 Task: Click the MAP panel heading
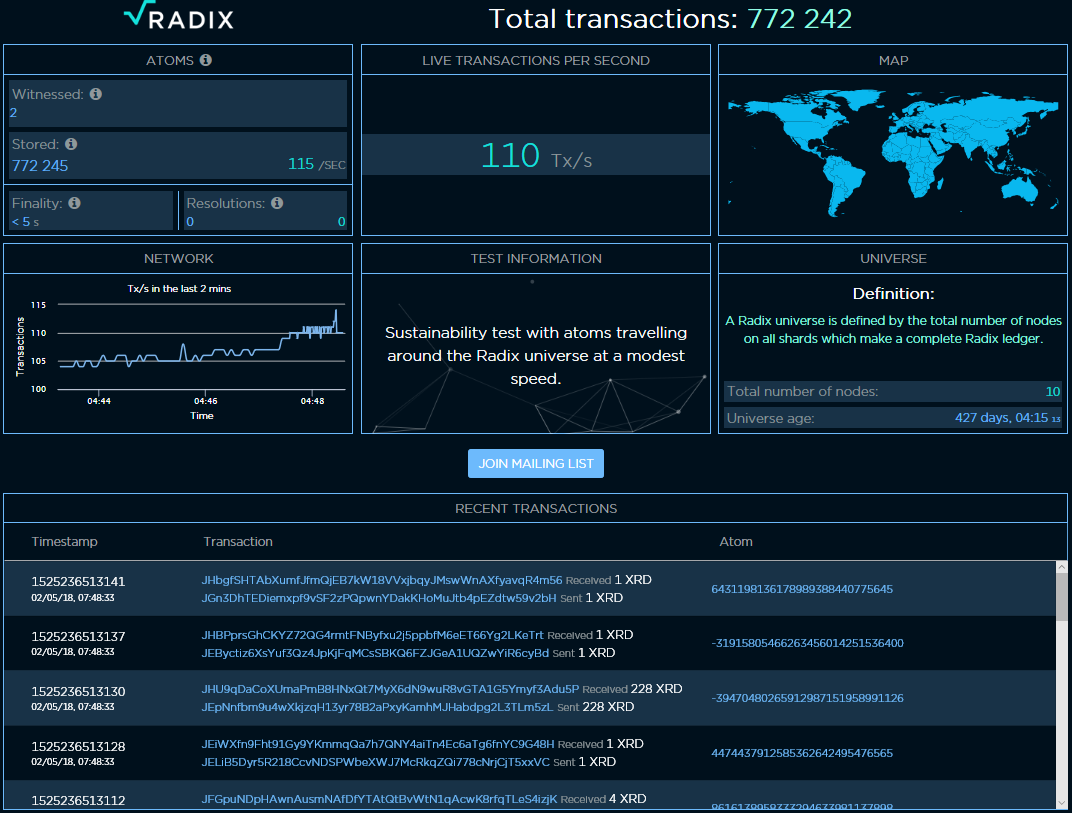[893, 60]
